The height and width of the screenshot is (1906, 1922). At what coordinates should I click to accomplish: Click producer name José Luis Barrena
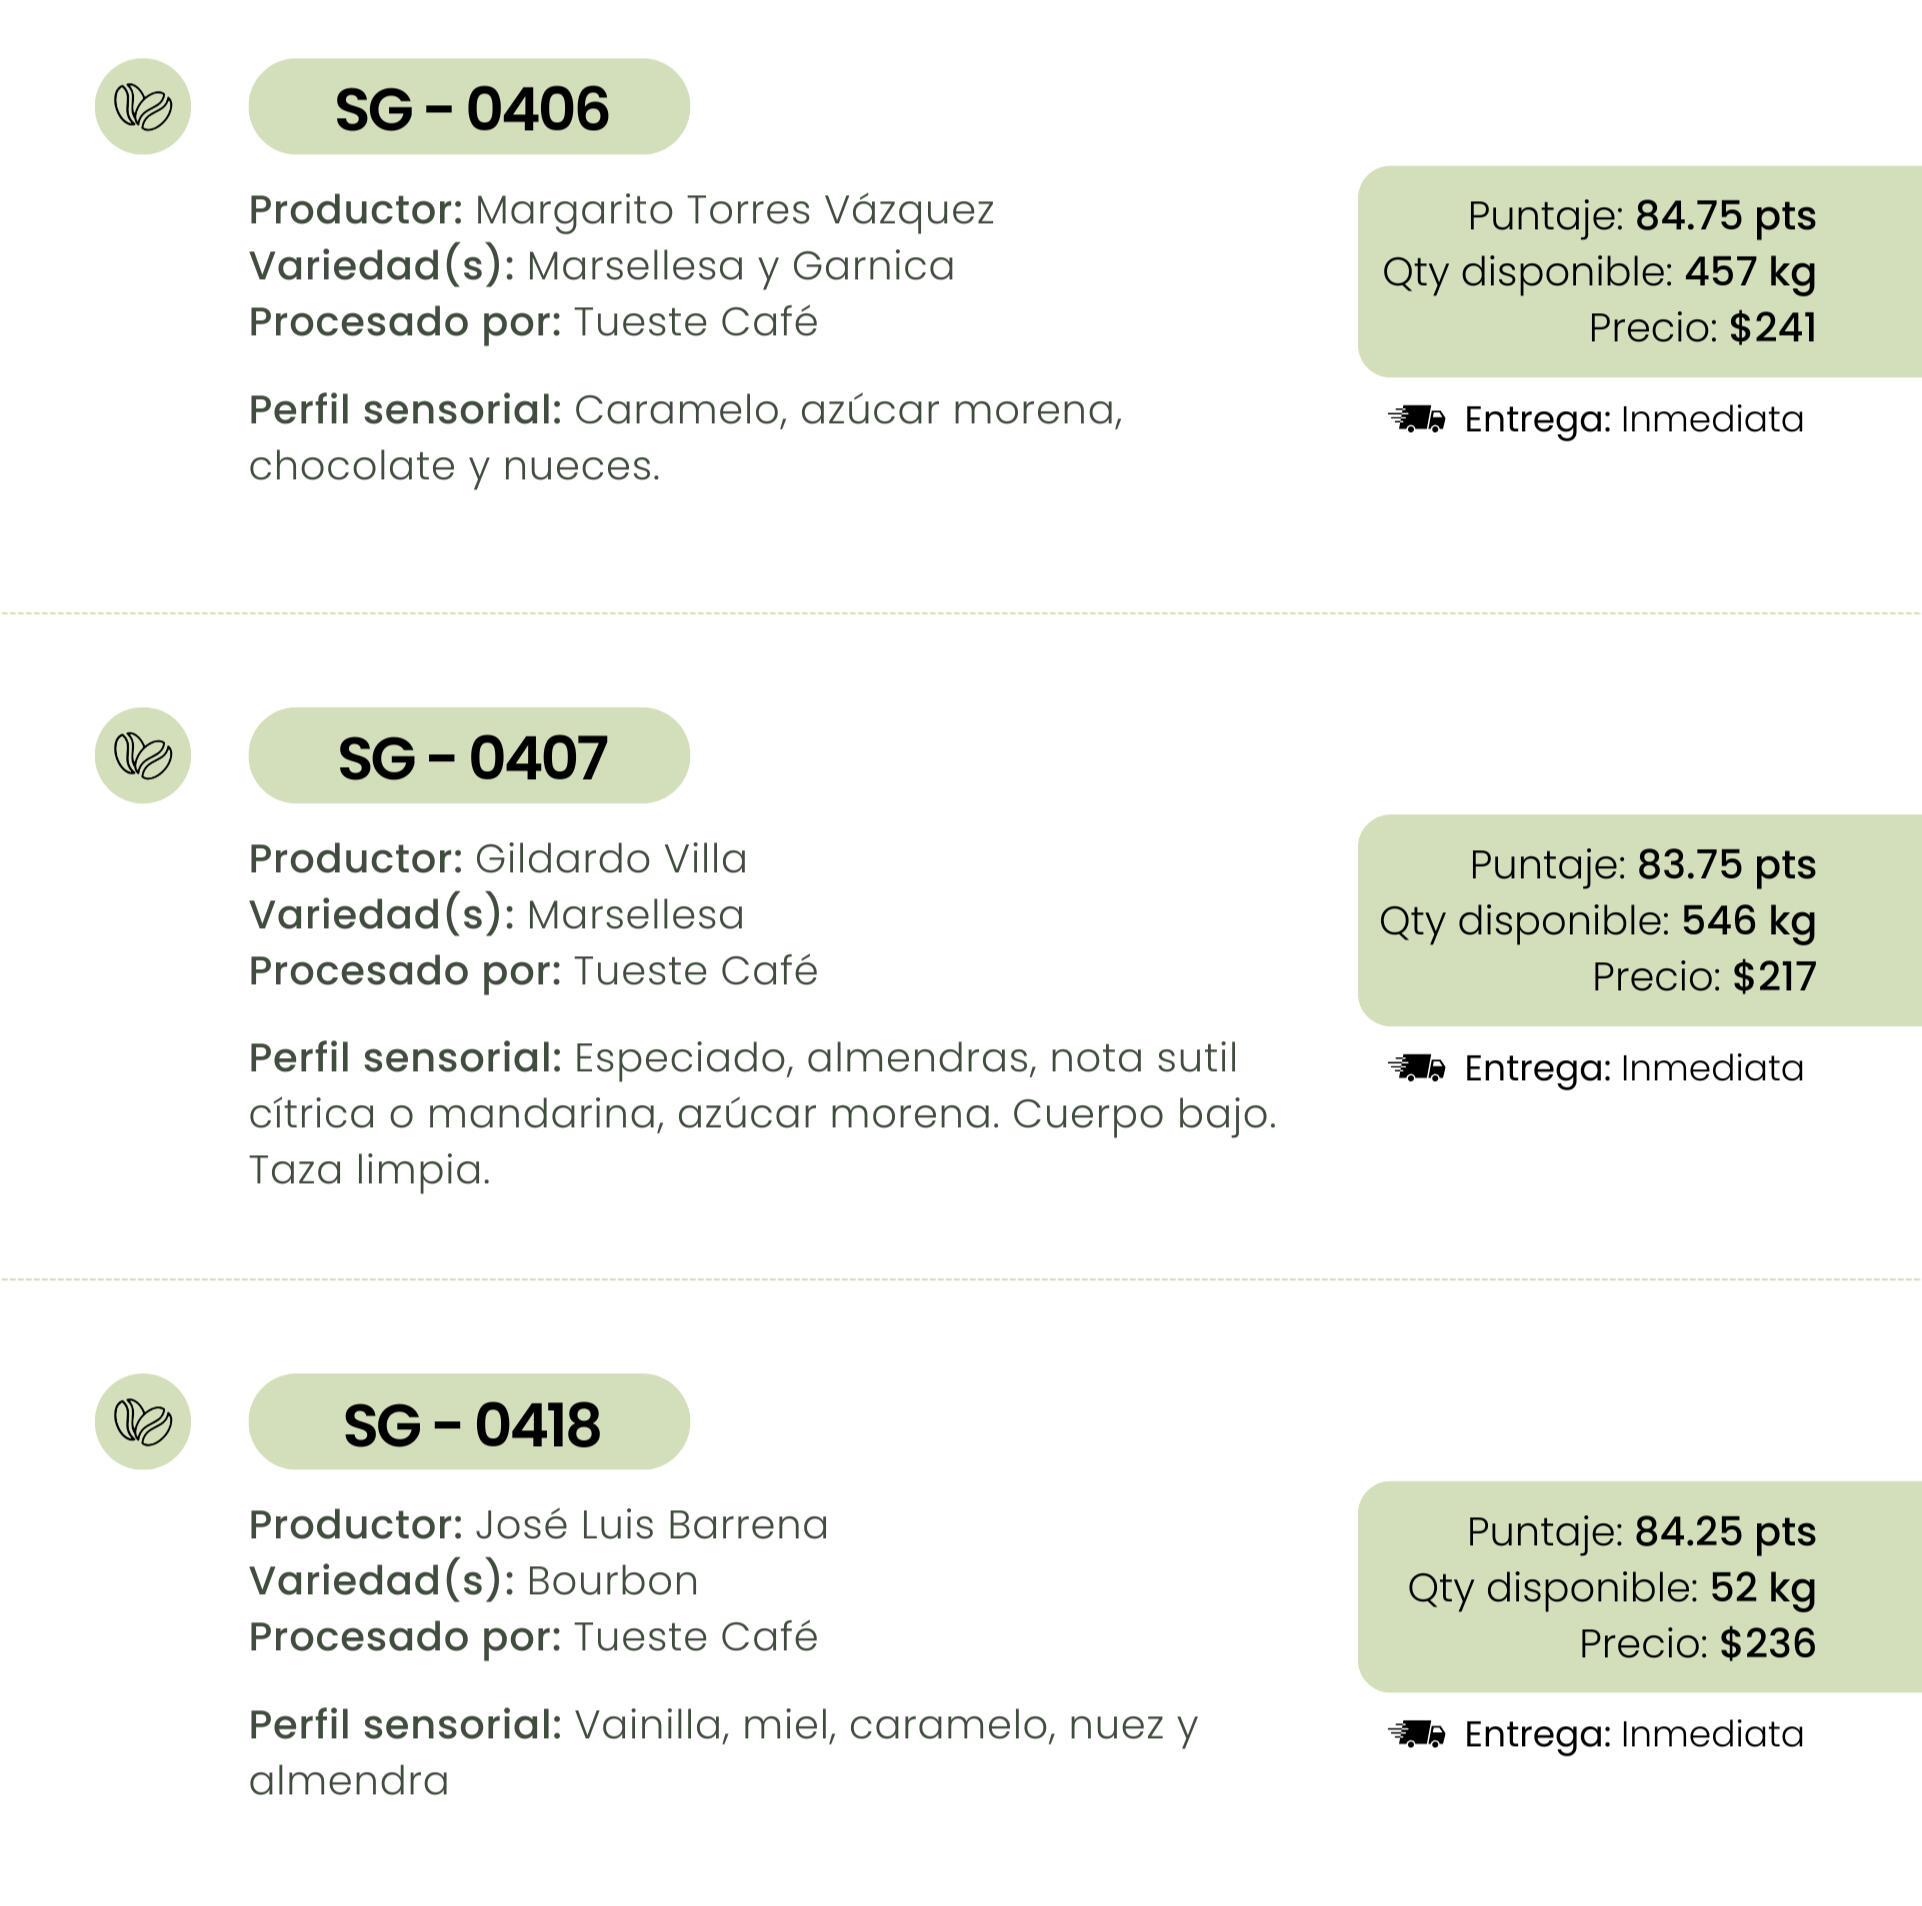click(x=651, y=1525)
